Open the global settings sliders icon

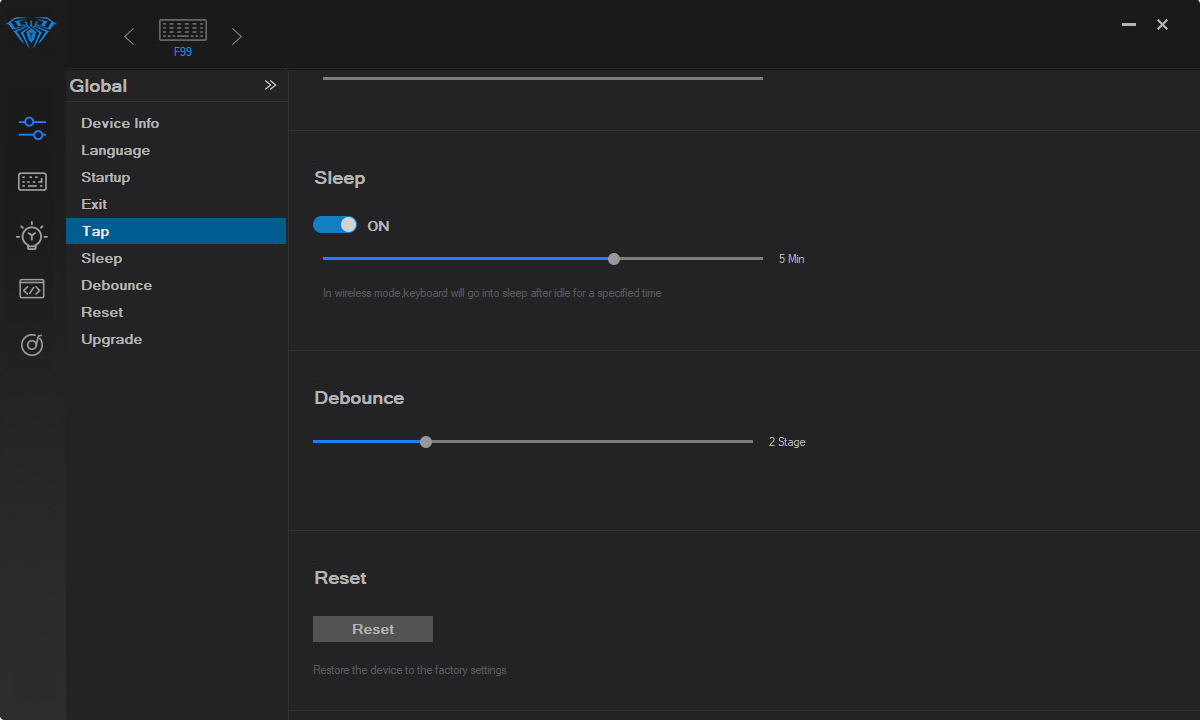(x=32, y=128)
